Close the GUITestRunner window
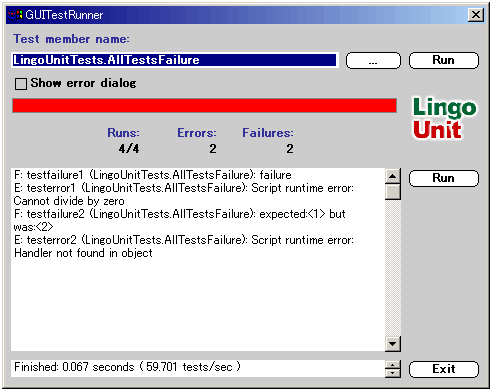The height and width of the screenshot is (391, 493). coord(476,15)
